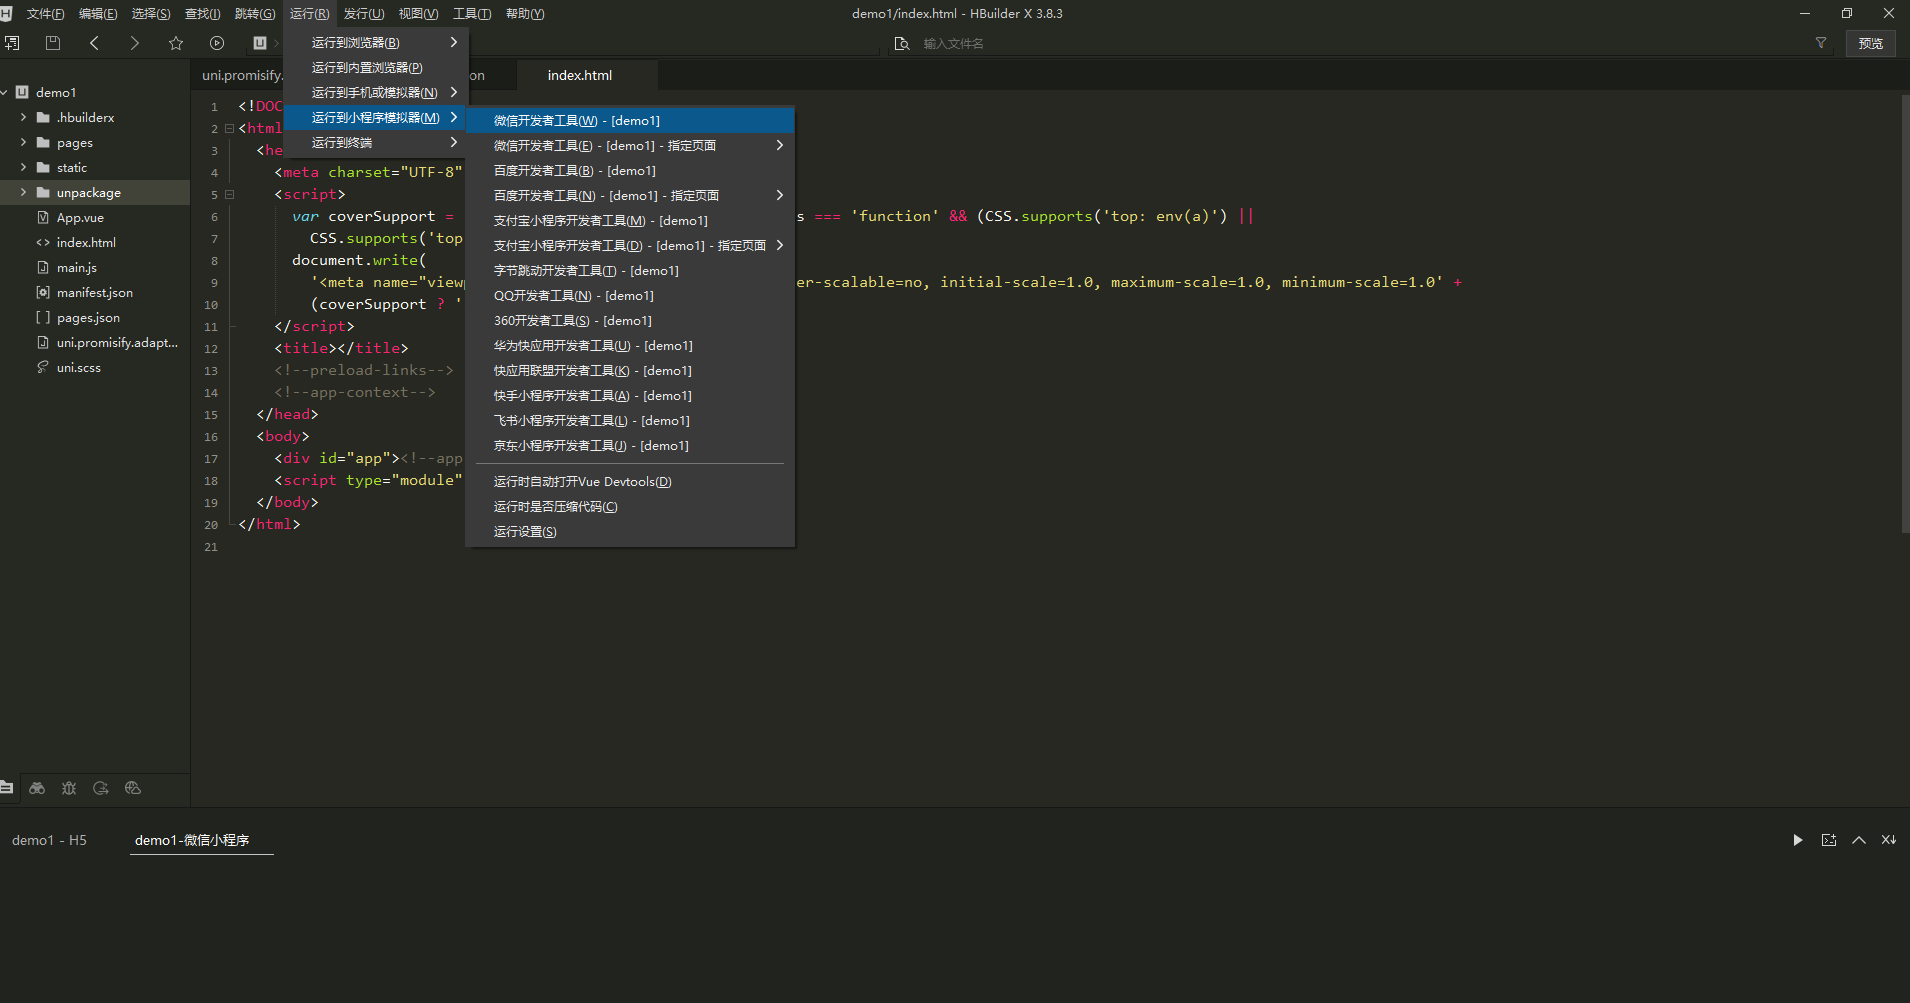Expand the static folder
The width and height of the screenshot is (1910, 1003).
(x=23, y=167)
